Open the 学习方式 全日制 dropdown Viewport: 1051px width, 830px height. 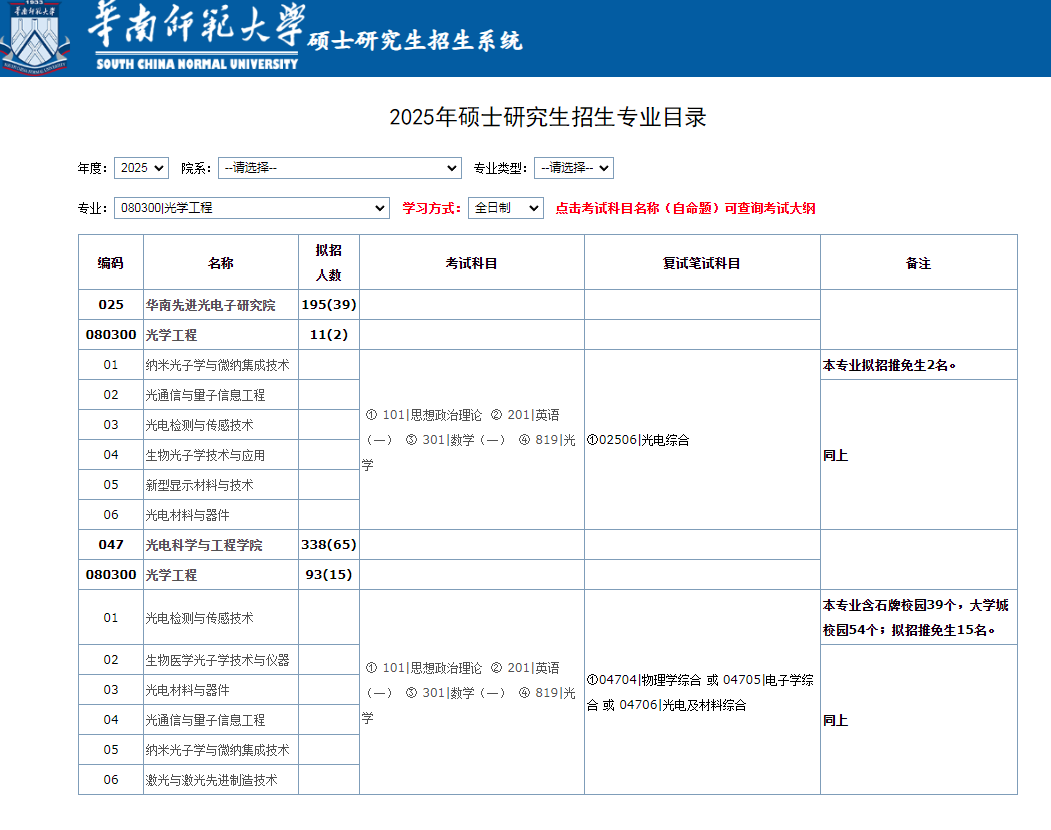click(506, 208)
